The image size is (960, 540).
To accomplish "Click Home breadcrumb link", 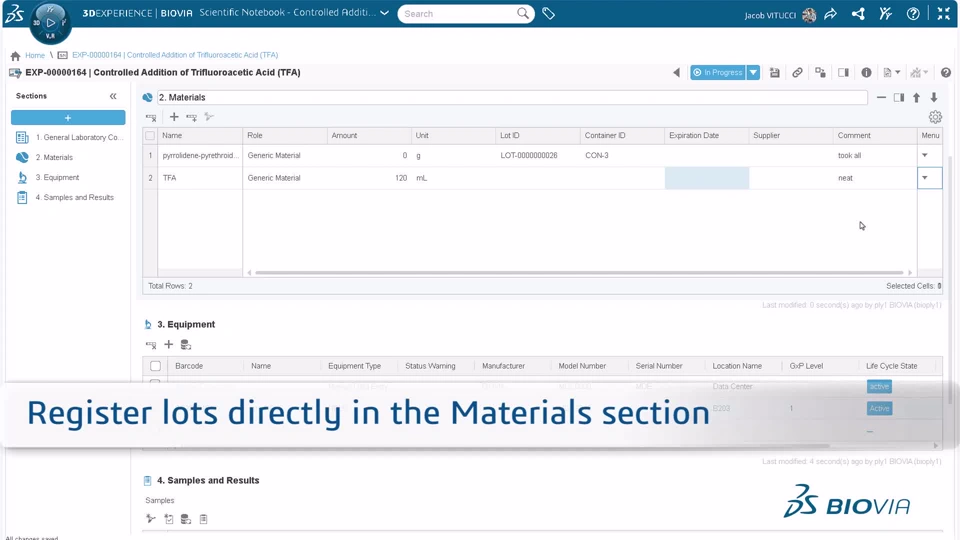I will tap(35, 55).
